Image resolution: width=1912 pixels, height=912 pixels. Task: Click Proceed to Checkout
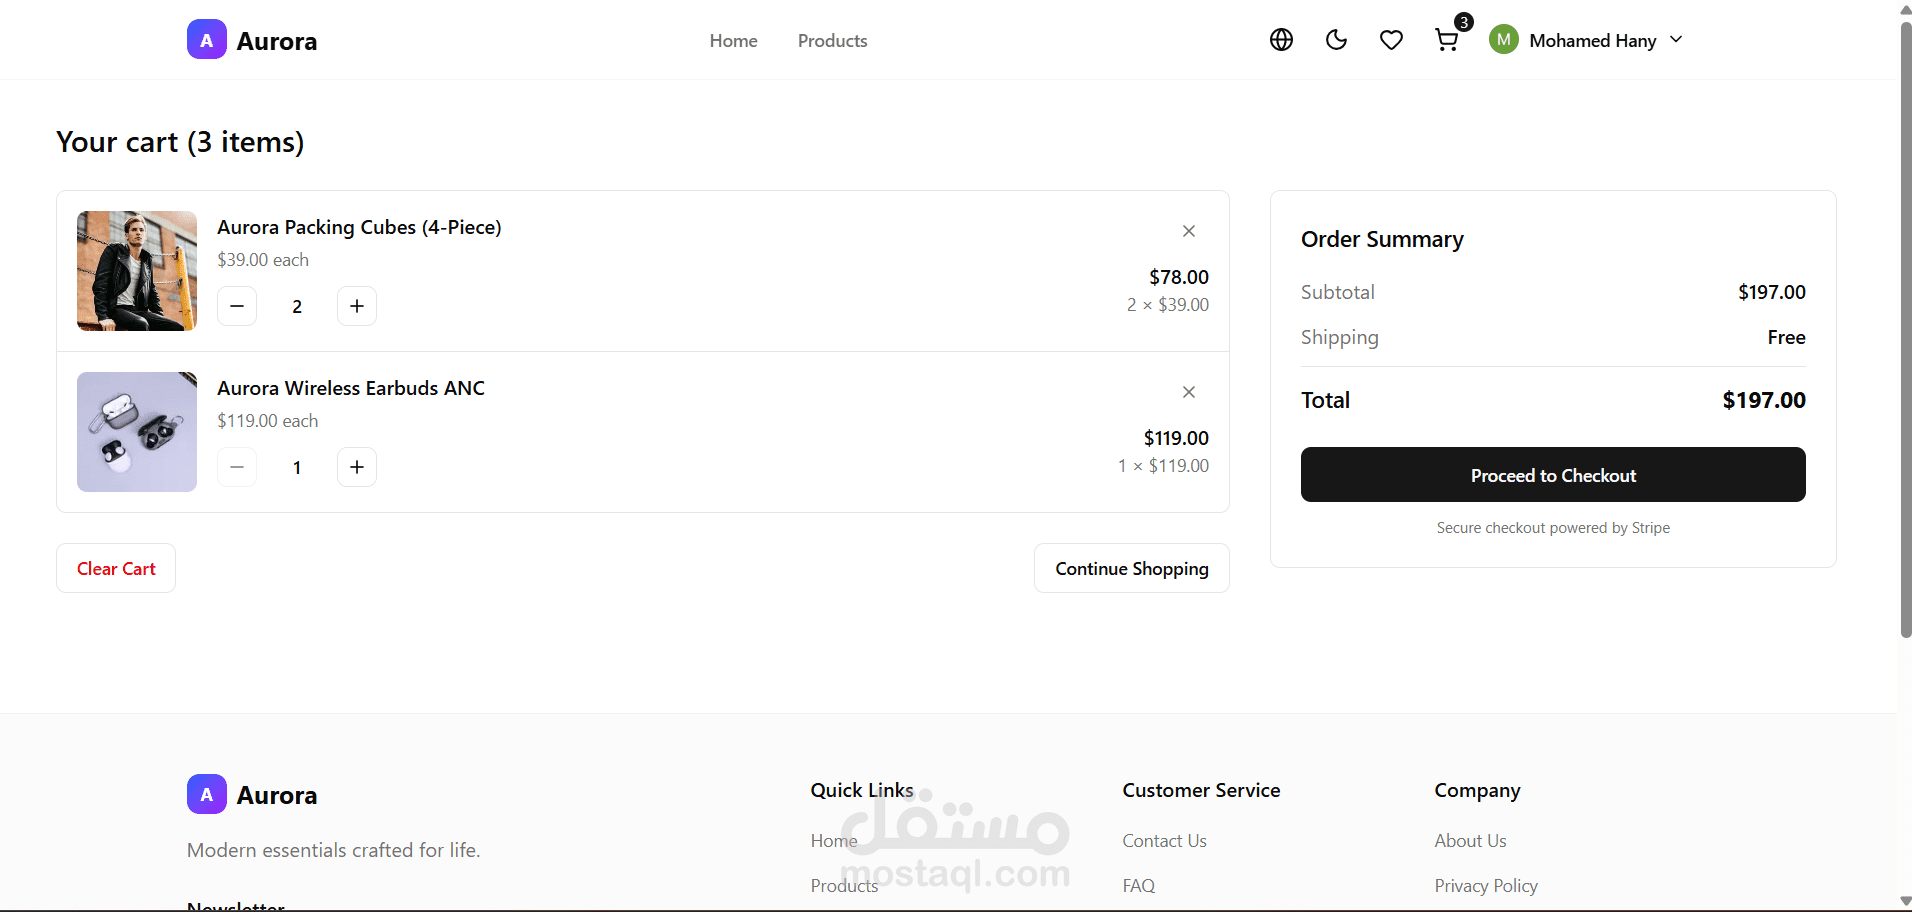pos(1553,475)
